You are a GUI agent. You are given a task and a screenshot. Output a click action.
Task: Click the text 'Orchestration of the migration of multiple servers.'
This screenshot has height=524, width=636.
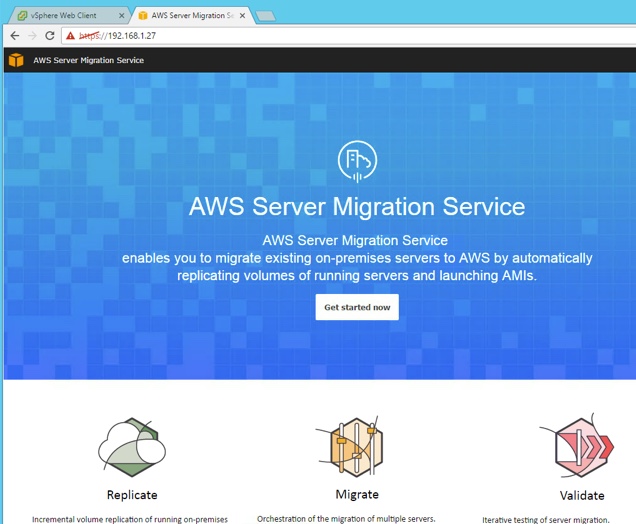[346, 519]
